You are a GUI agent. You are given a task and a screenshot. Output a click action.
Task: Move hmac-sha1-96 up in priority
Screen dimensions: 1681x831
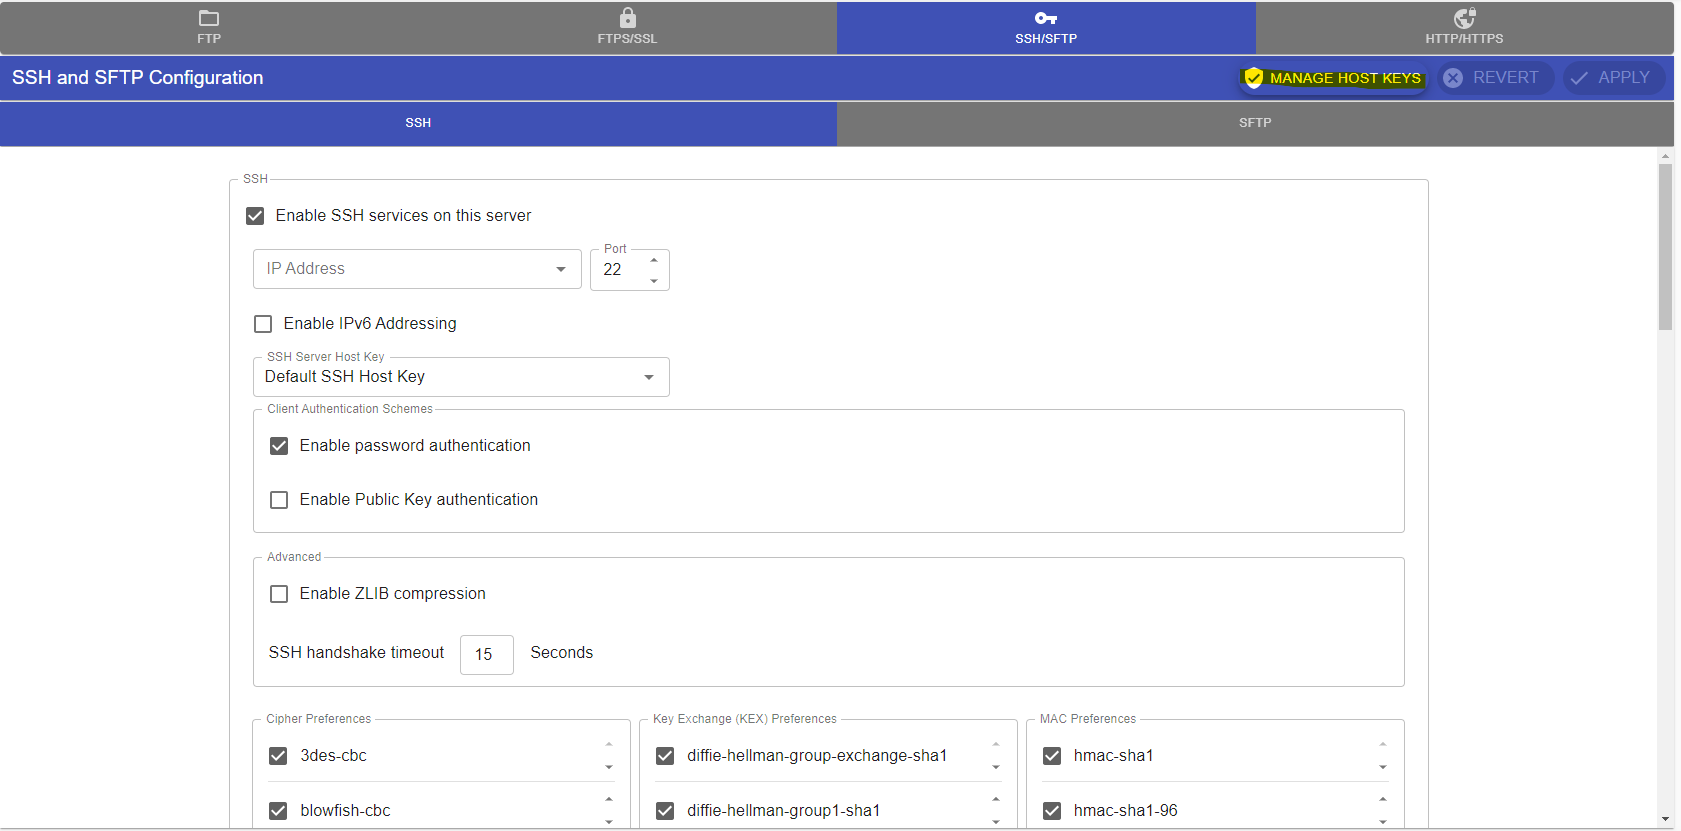pyautogui.click(x=1383, y=800)
